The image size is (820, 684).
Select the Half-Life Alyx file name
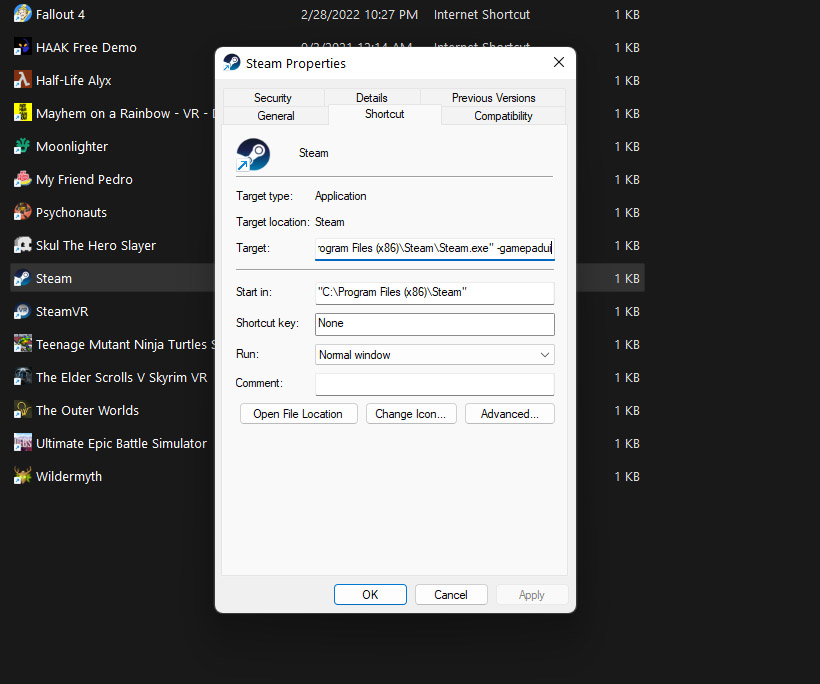coord(73,80)
